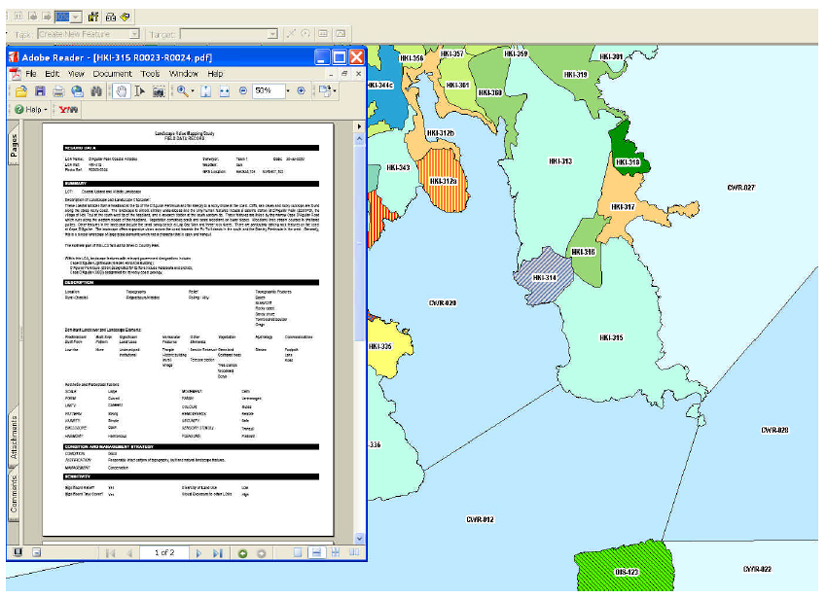Image resolution: width=827 pixels, height=598 pixels.
Task: Open Search with the binoculars icon
Action: tap(96, 91)
